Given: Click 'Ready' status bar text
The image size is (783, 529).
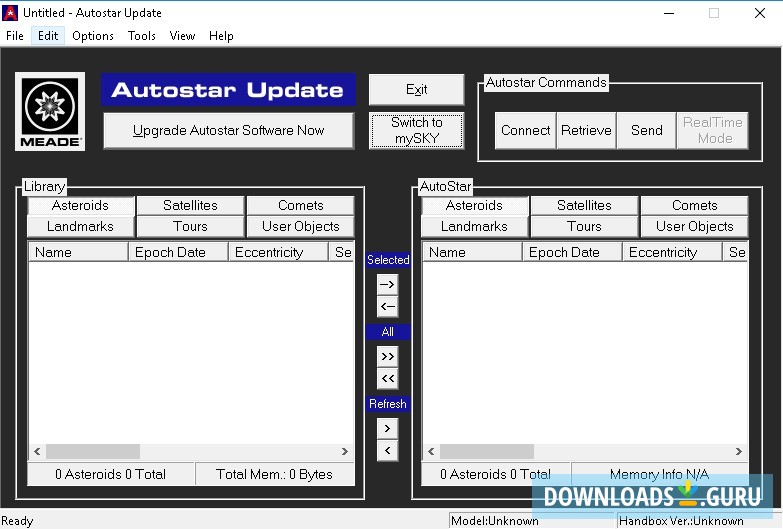Looking at the screenshot, I should click(x=17, y=521).
